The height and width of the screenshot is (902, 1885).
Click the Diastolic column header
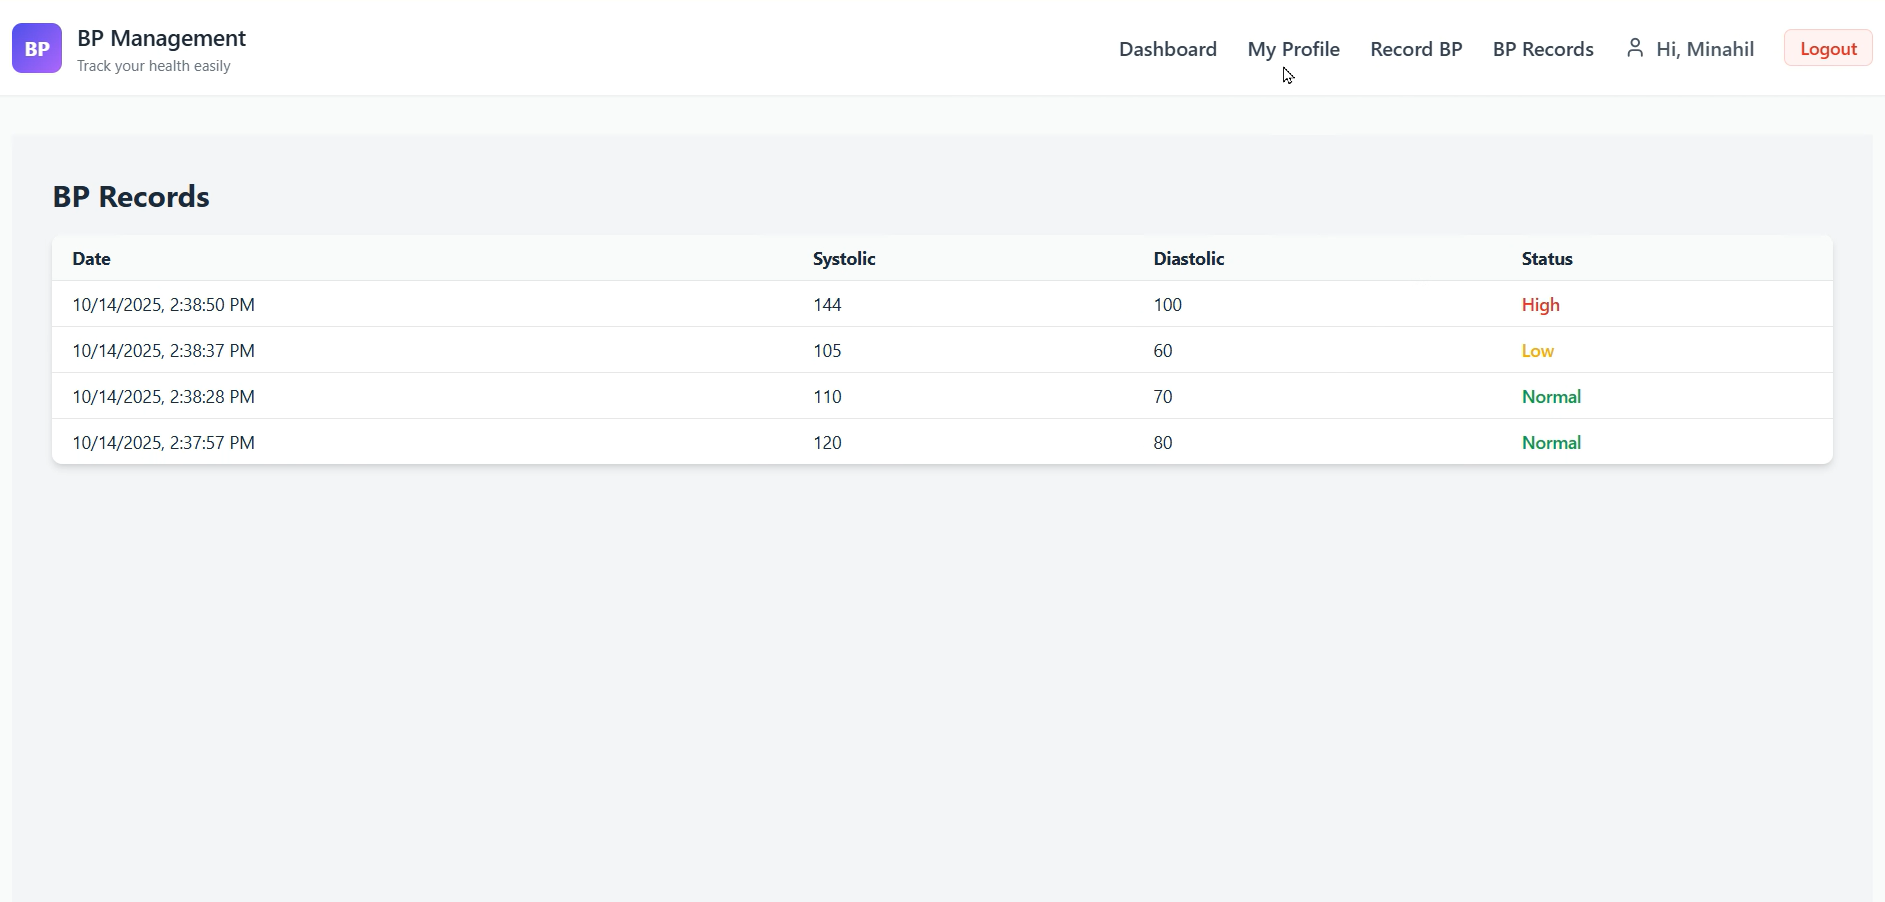click(1188, 259)
